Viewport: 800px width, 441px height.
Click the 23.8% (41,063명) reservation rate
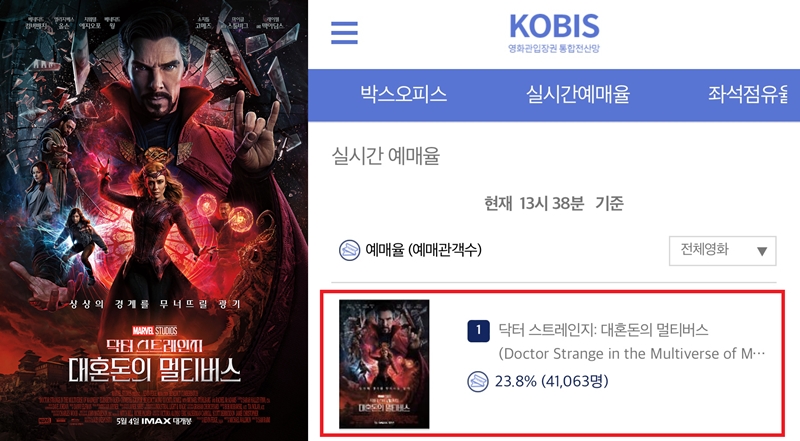pos(552,381)
